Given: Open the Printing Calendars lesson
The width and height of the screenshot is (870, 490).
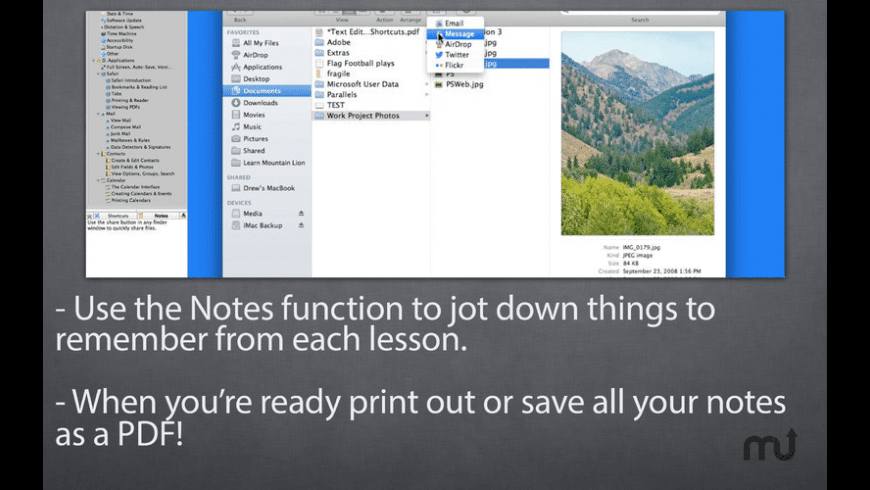Looking at the screenshot, I should tap(131, 200).
